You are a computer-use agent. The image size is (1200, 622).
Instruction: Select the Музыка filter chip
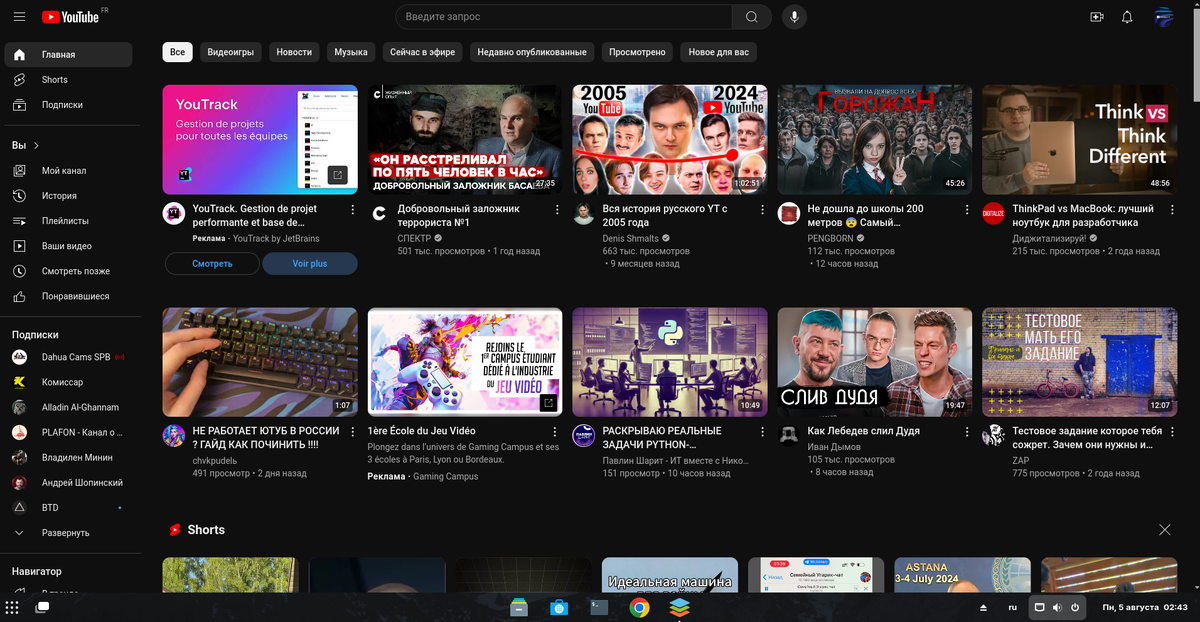click(x=351, y=52)
